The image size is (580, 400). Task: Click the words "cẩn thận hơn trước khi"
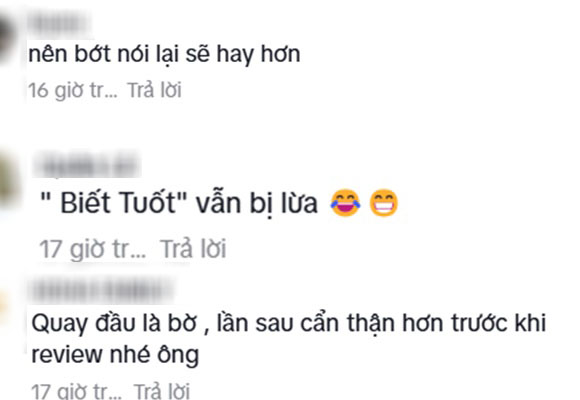tap(423, 323)
